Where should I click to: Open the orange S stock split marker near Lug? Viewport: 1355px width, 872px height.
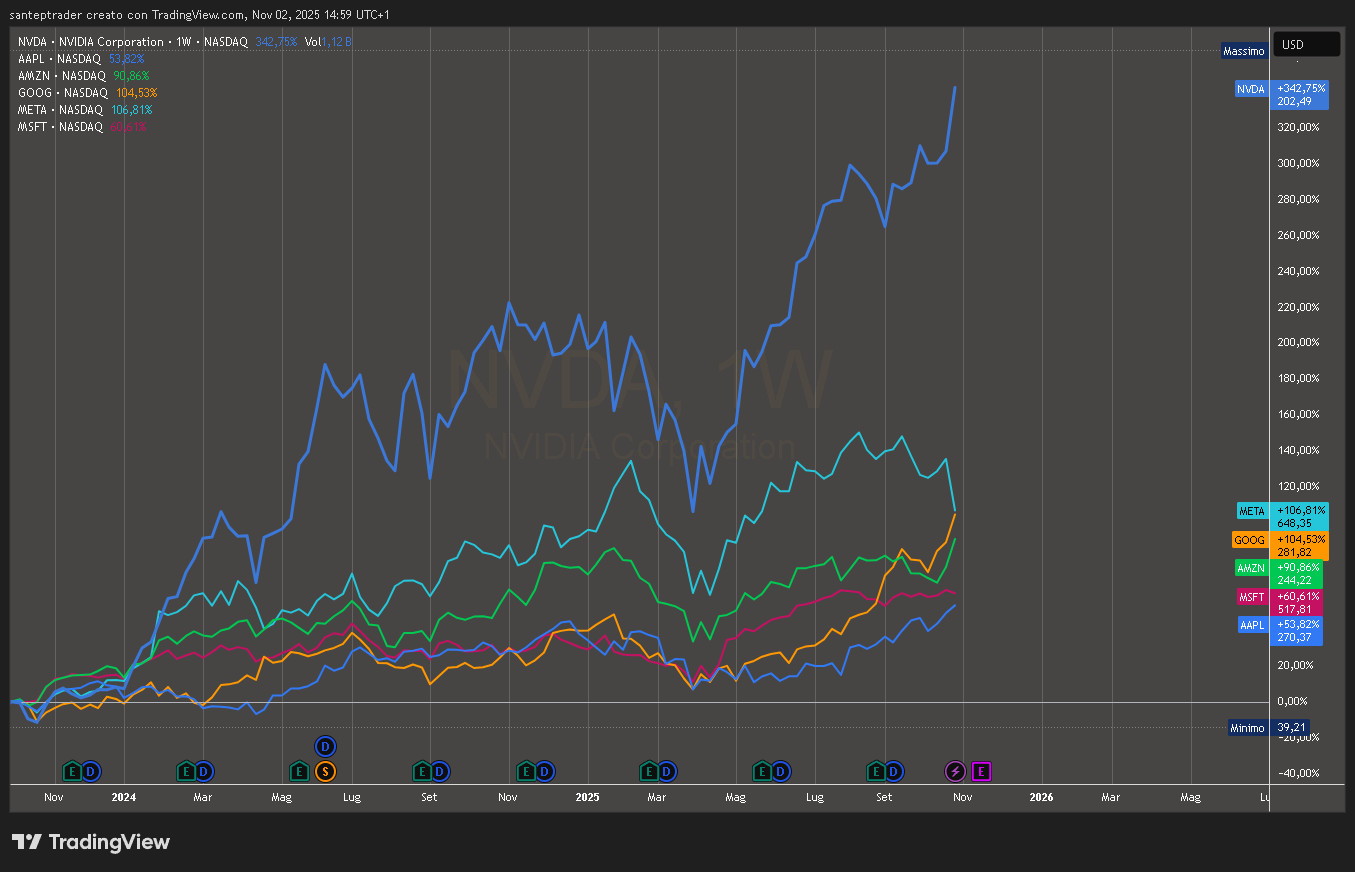pos(324,771)
